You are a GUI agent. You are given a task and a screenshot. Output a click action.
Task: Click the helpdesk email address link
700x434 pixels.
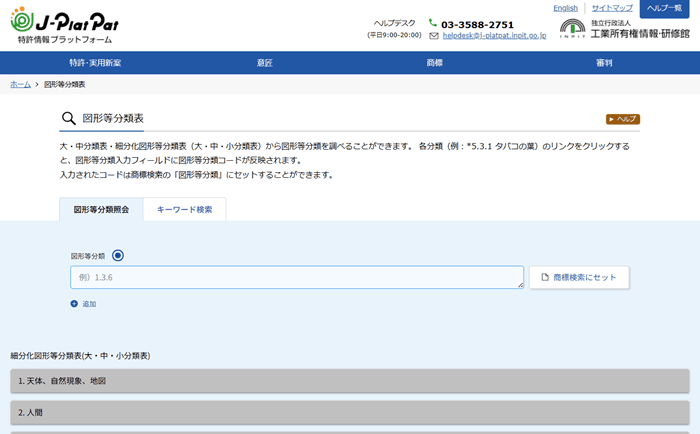coord(494,36)
